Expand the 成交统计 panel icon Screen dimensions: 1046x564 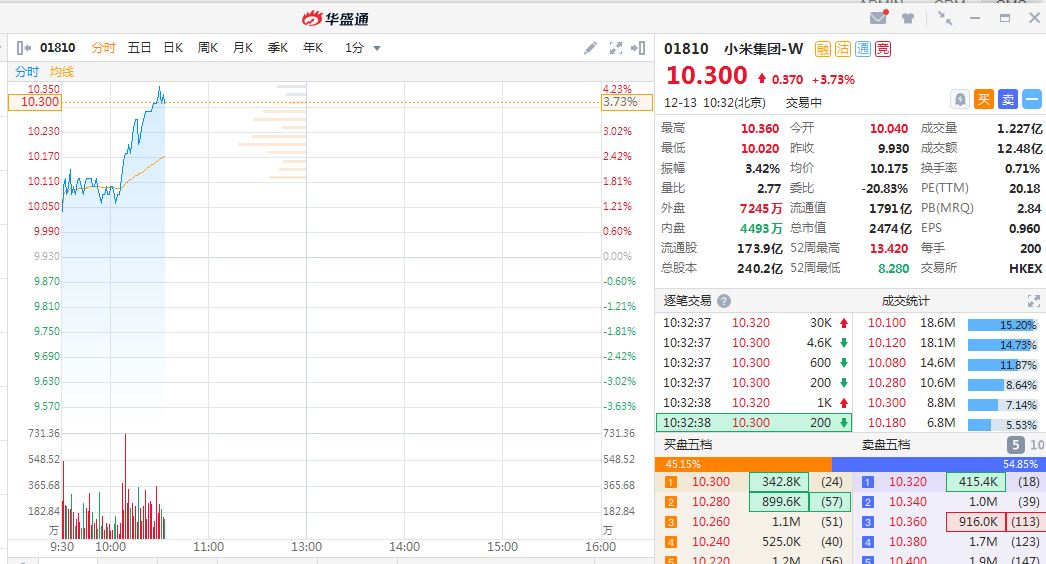tap(1033, 301)
